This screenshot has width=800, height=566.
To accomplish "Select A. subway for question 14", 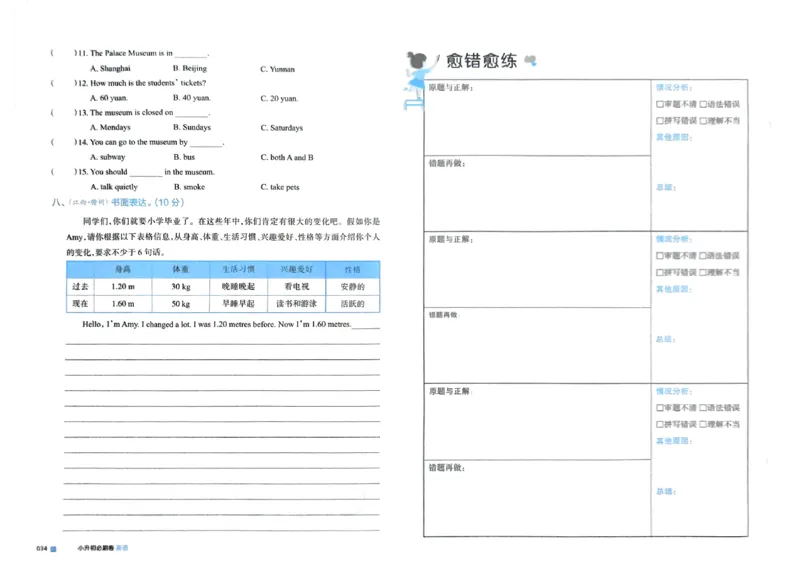I will (108, 157).
